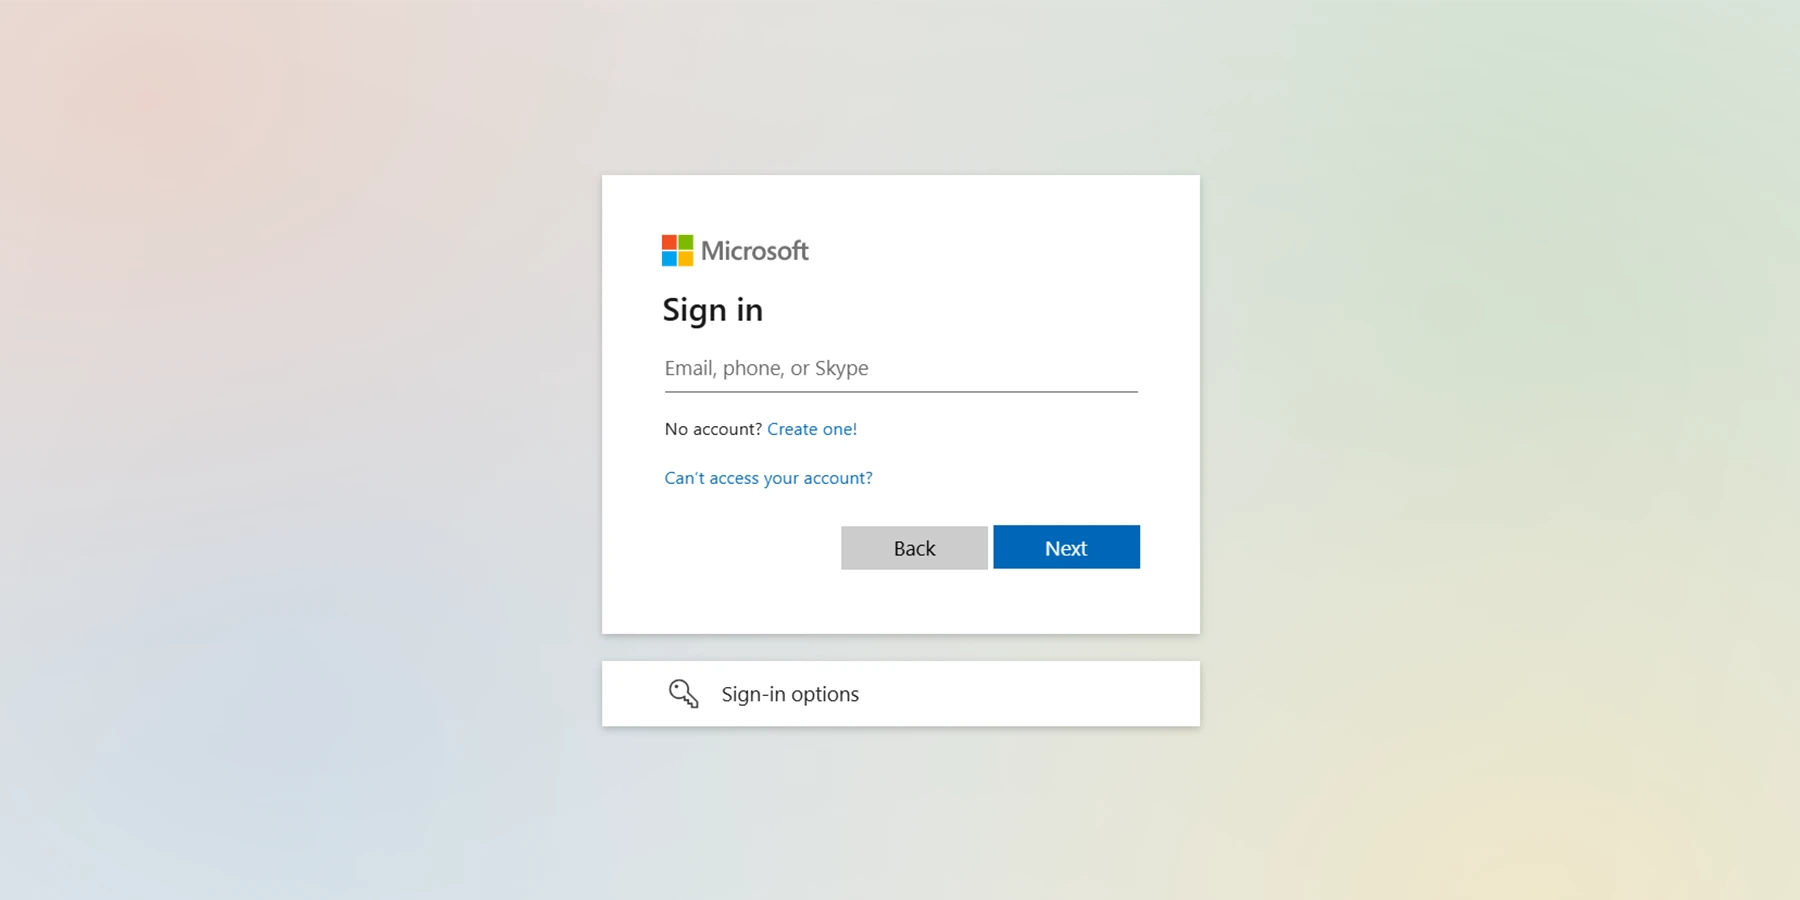The image size is (1800, 900).
Task: Click the Microsoft wordmark text
Action: point(754,251)
